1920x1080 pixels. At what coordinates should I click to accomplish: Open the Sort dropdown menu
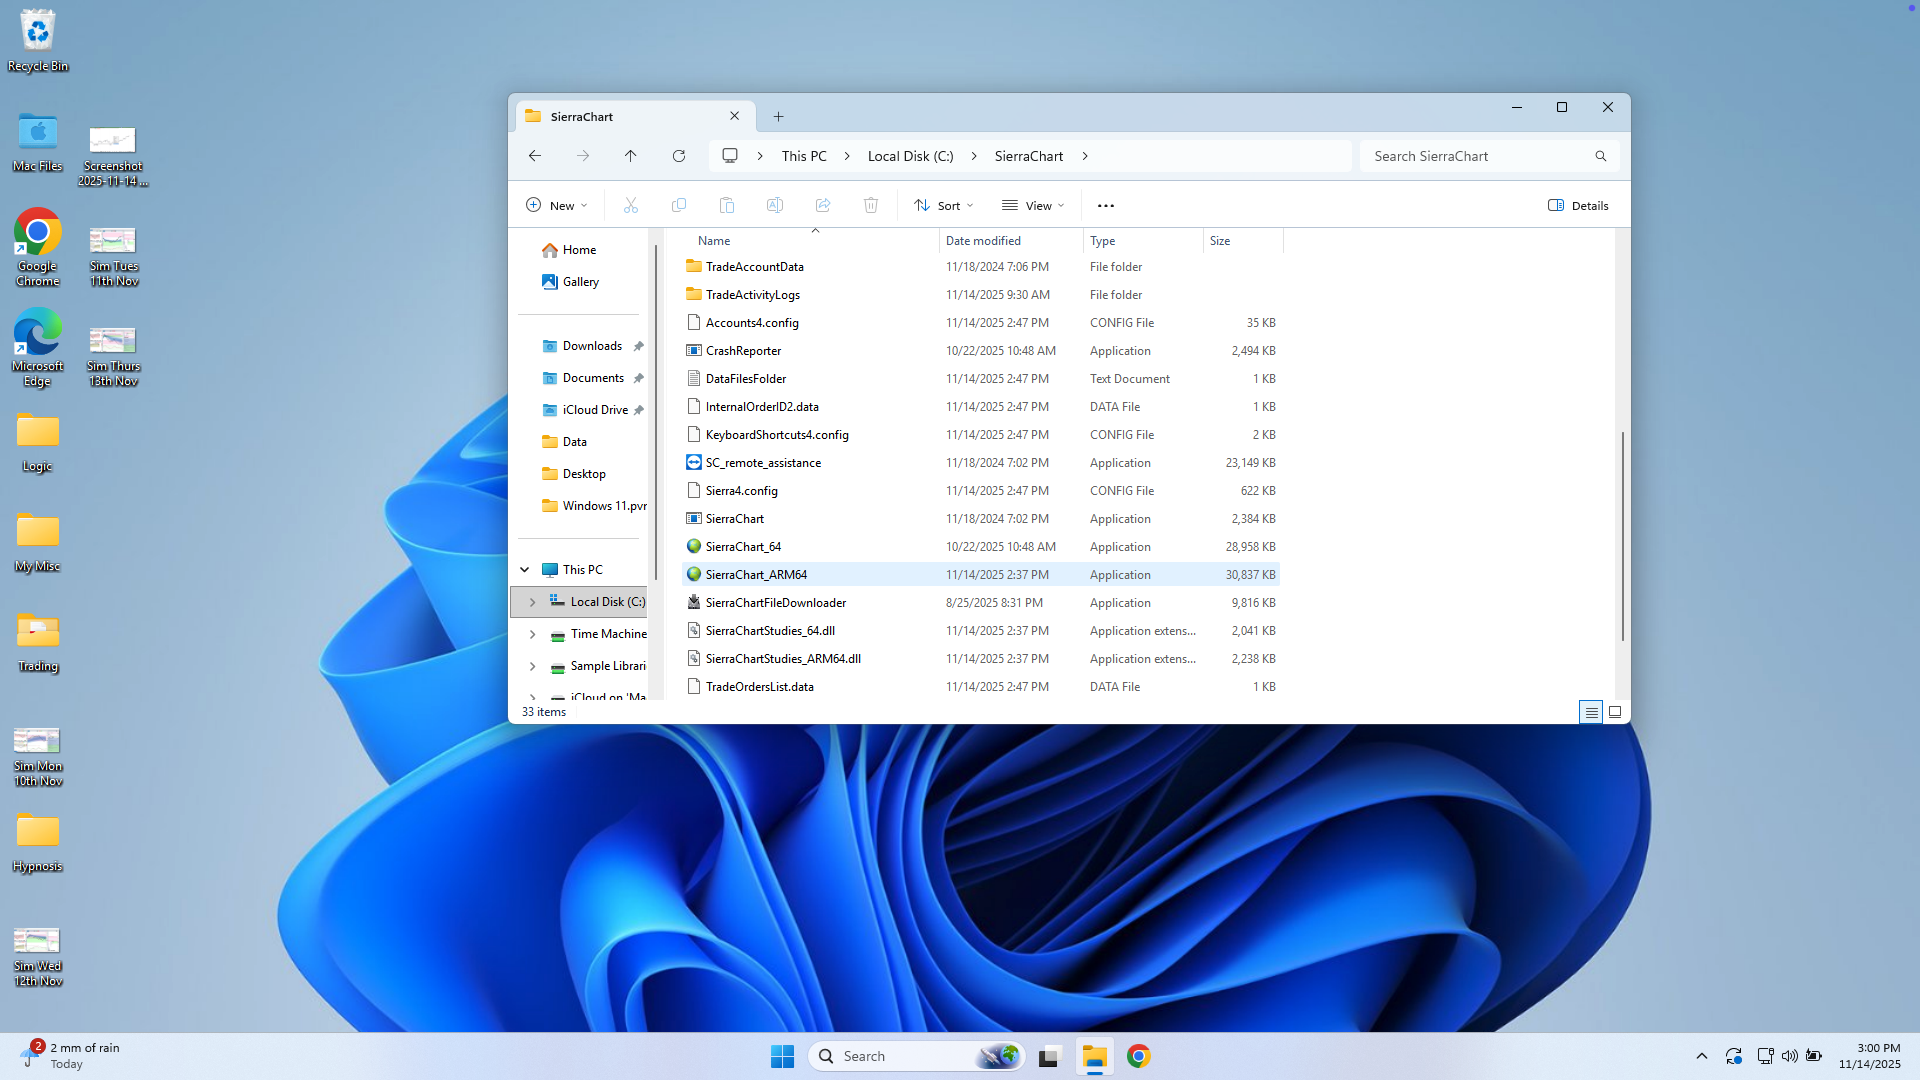coord(943,205)
